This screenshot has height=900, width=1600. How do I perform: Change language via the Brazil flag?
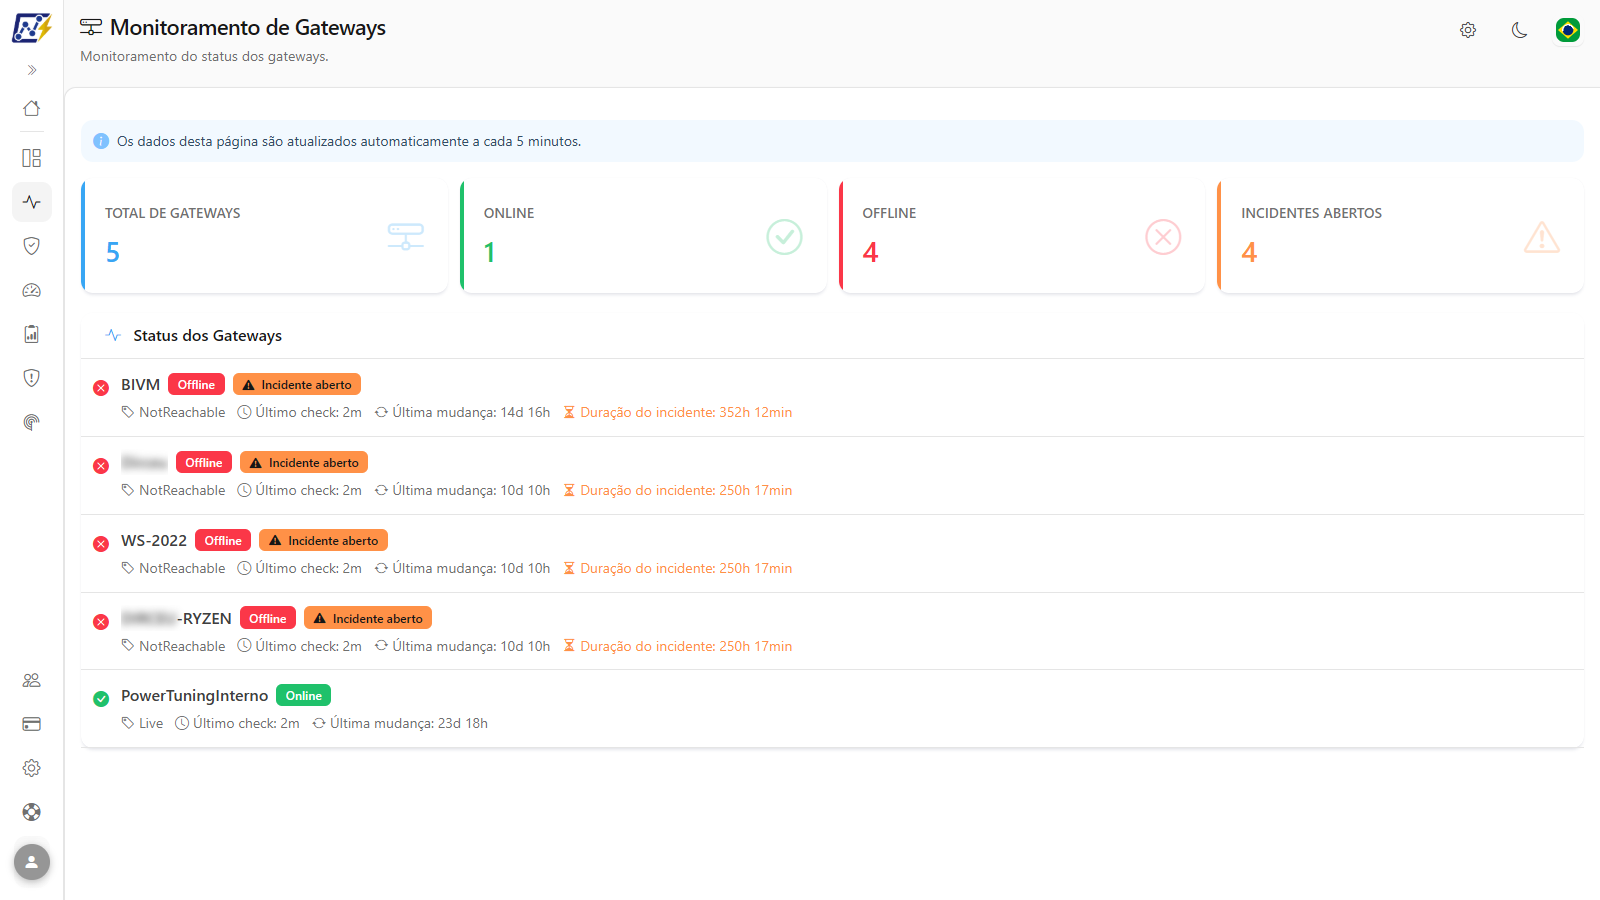(1568, 30)
